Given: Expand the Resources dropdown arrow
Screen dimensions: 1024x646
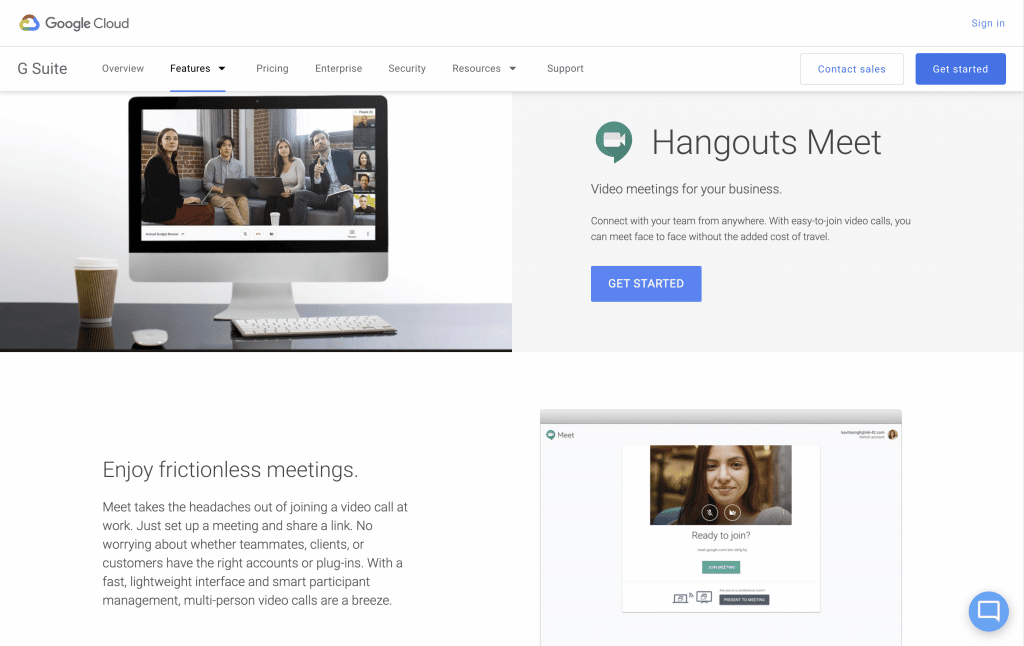Looking at the screenshot, I should pos(513,69).
